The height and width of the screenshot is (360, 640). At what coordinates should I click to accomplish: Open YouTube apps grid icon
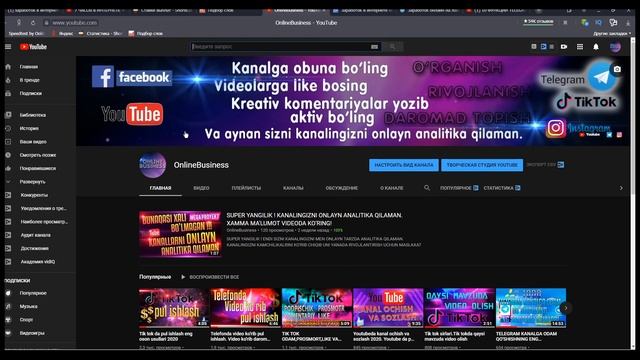pos(580,47)
